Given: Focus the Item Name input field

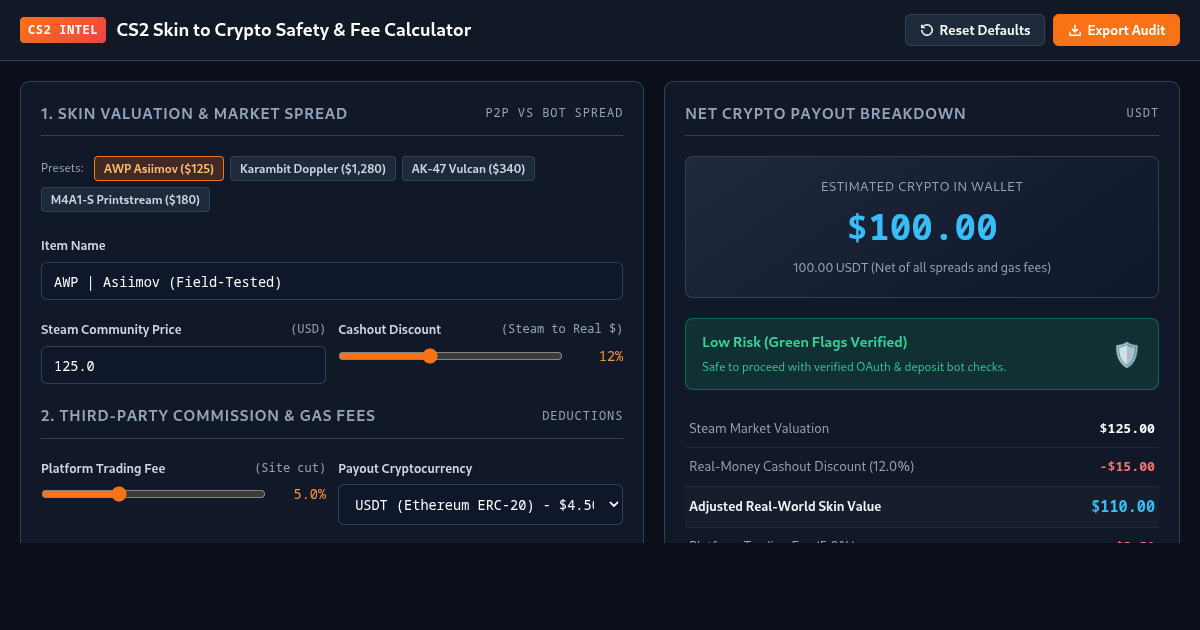Looking at the screenshot, I should point(332,281).
